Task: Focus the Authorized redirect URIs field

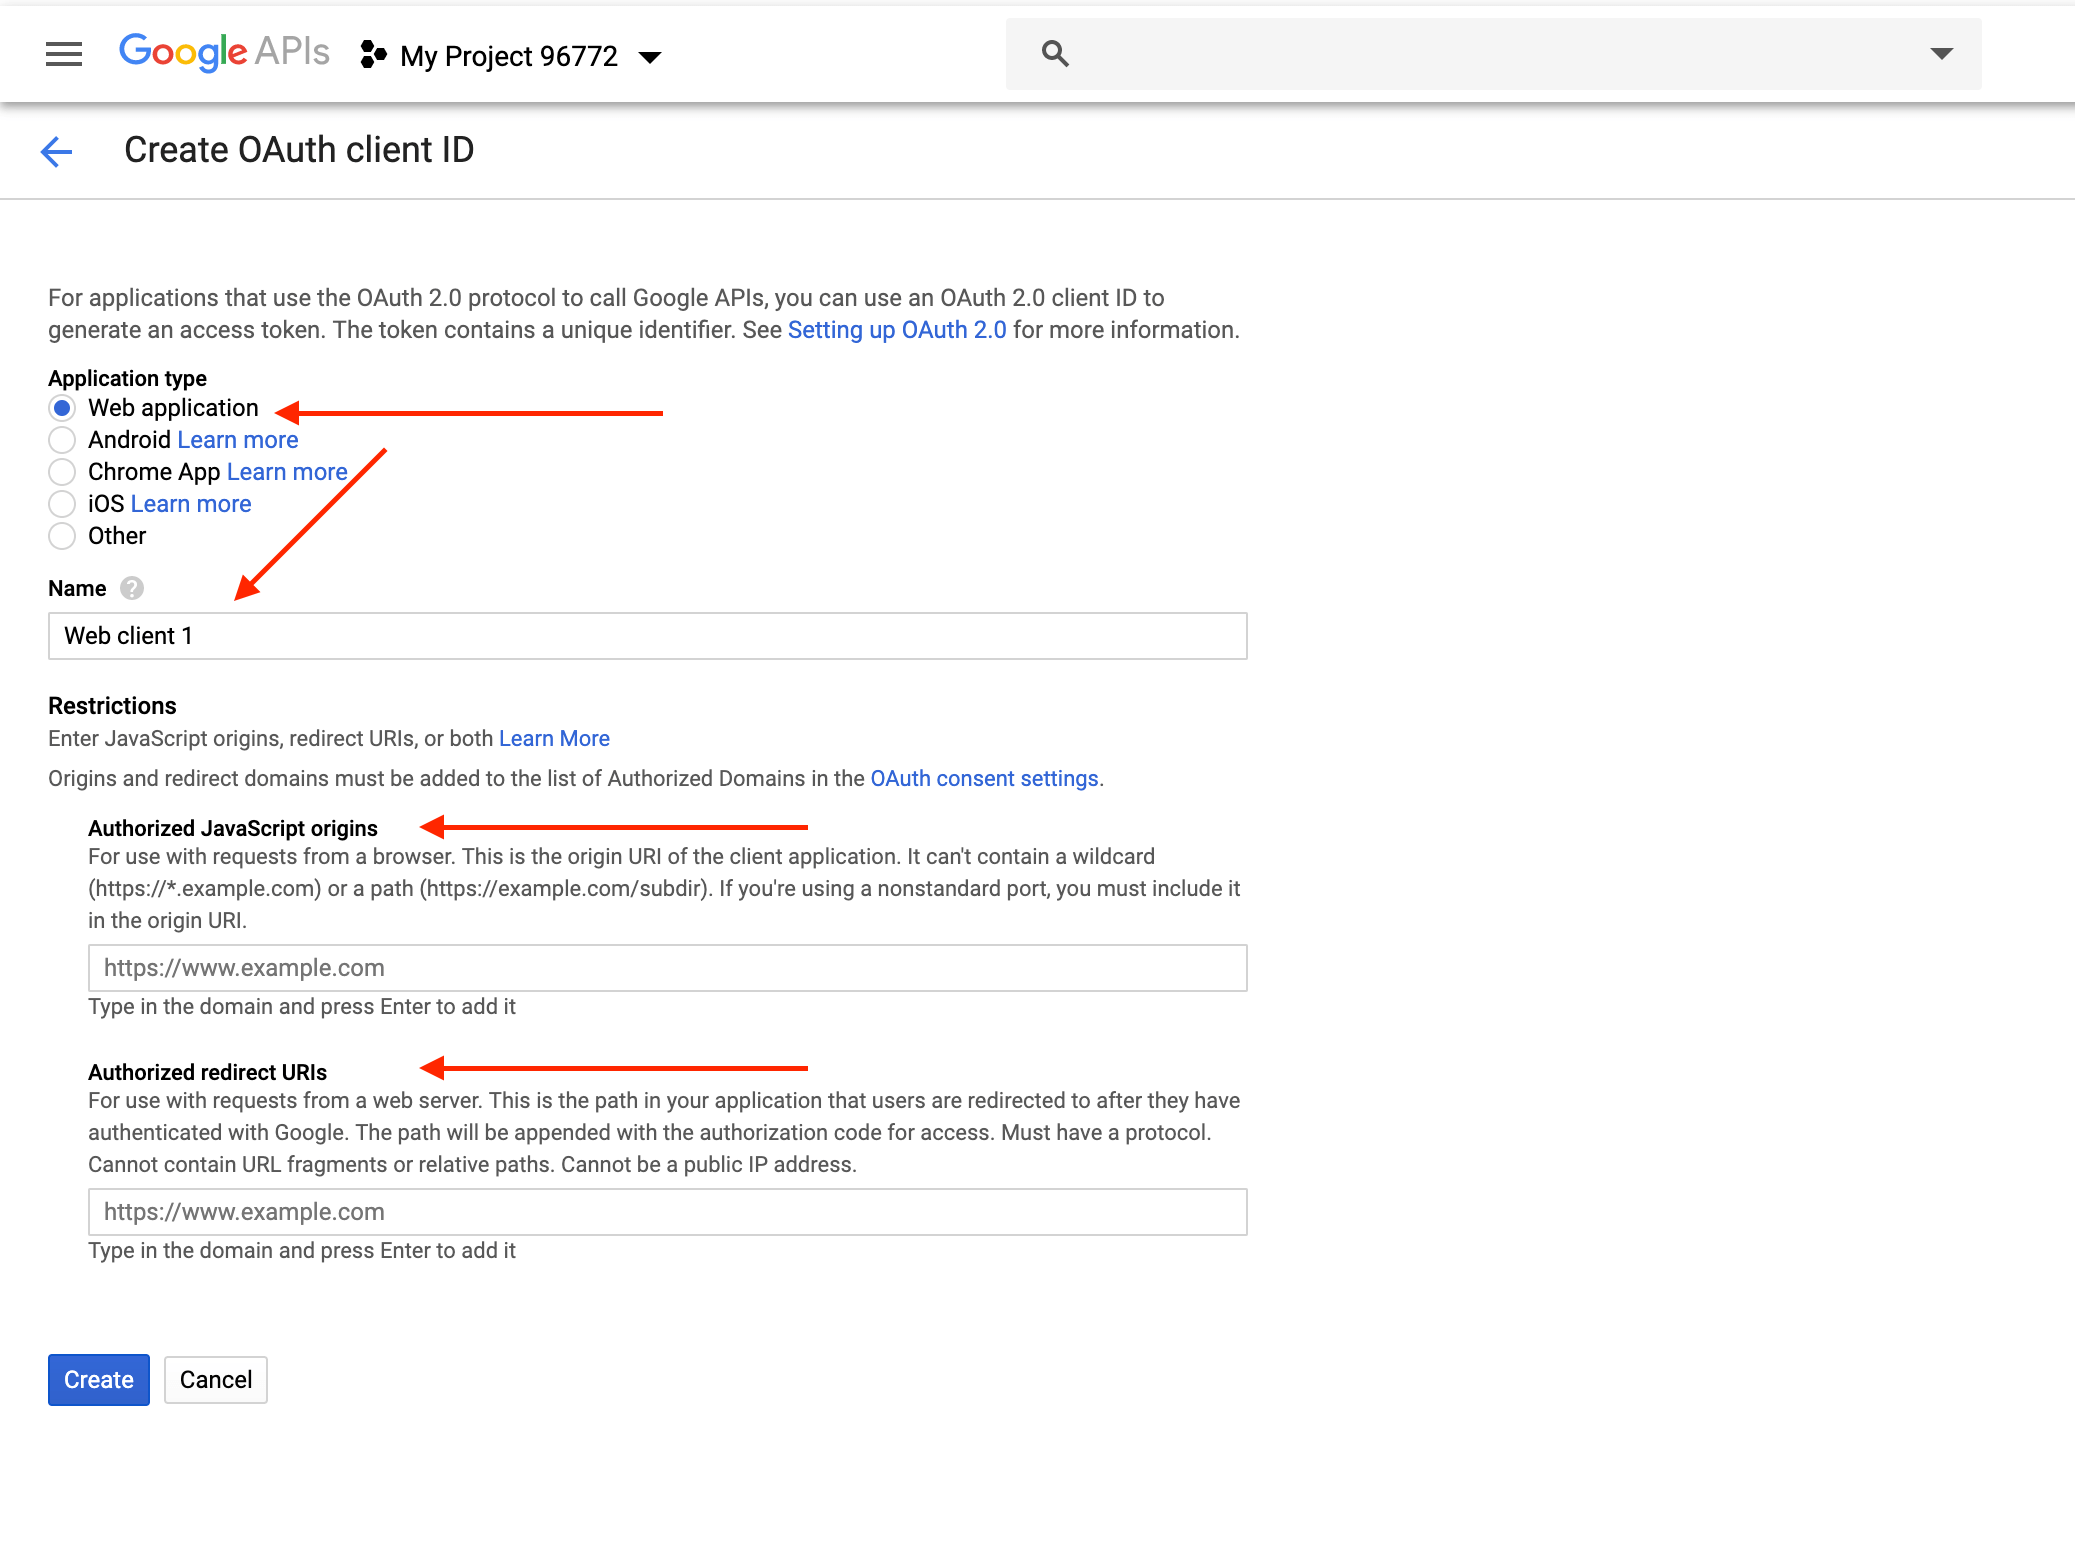Action: click(667, 1212)
